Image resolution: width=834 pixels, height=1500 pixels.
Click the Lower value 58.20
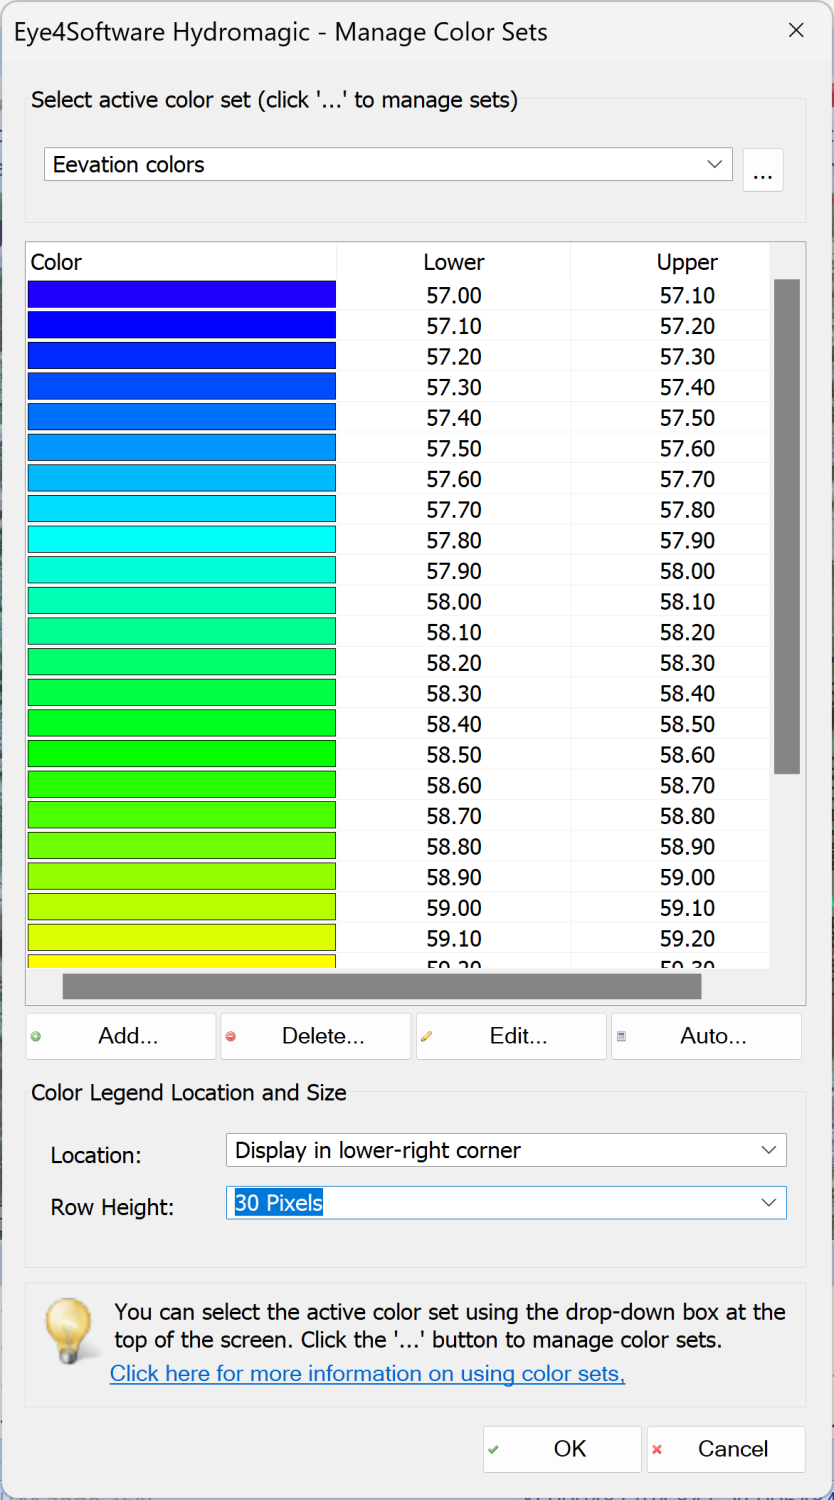(454, 663)
